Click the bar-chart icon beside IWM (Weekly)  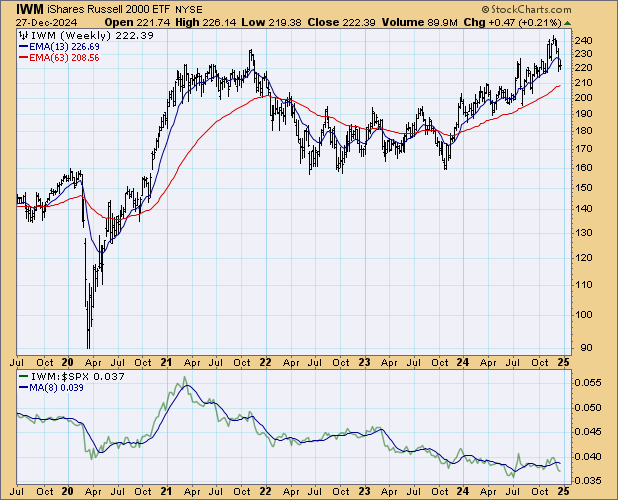point(24,35)
